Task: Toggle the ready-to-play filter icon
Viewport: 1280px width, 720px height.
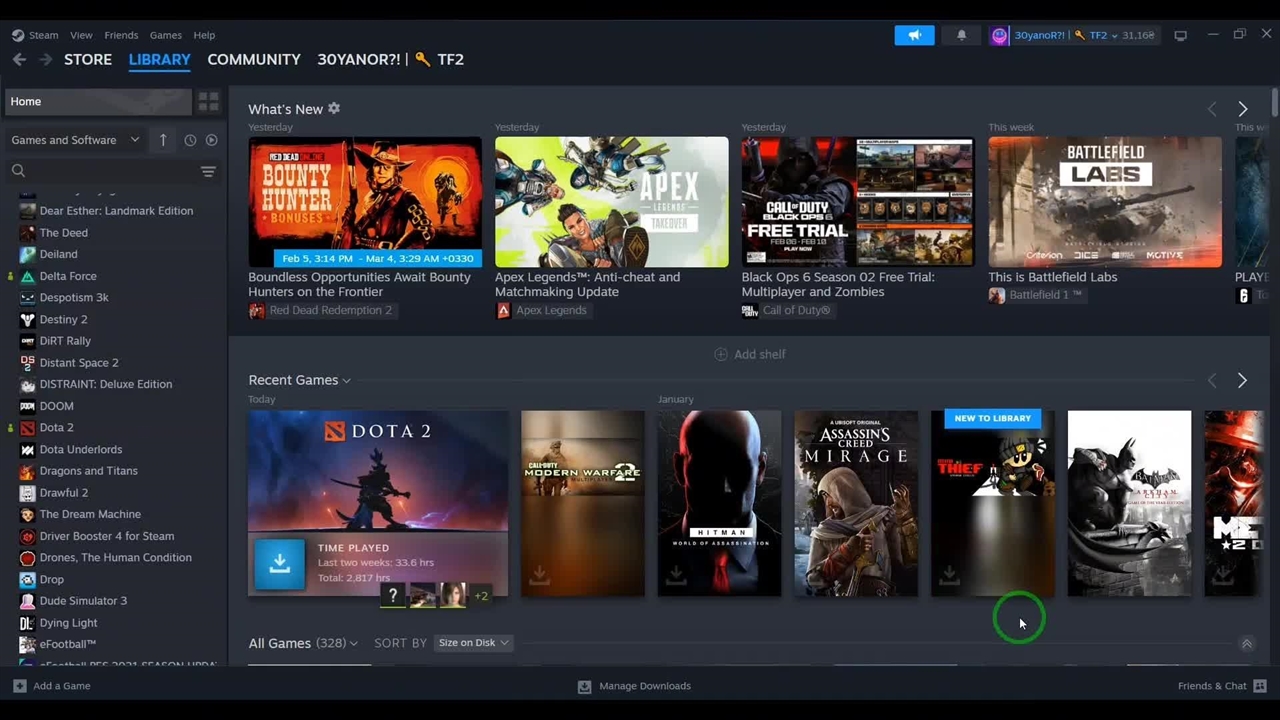Action: (211, 140)
